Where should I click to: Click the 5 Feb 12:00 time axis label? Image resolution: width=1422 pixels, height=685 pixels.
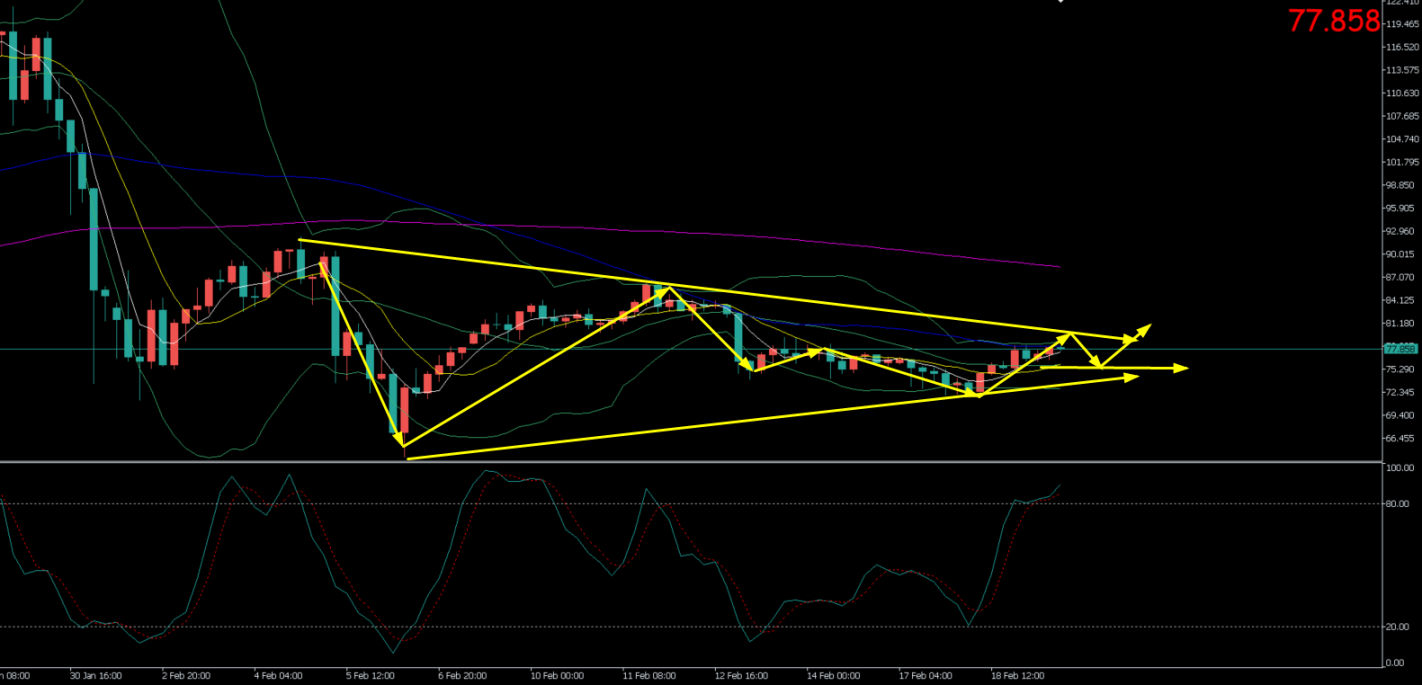click(x=368, y=676)
